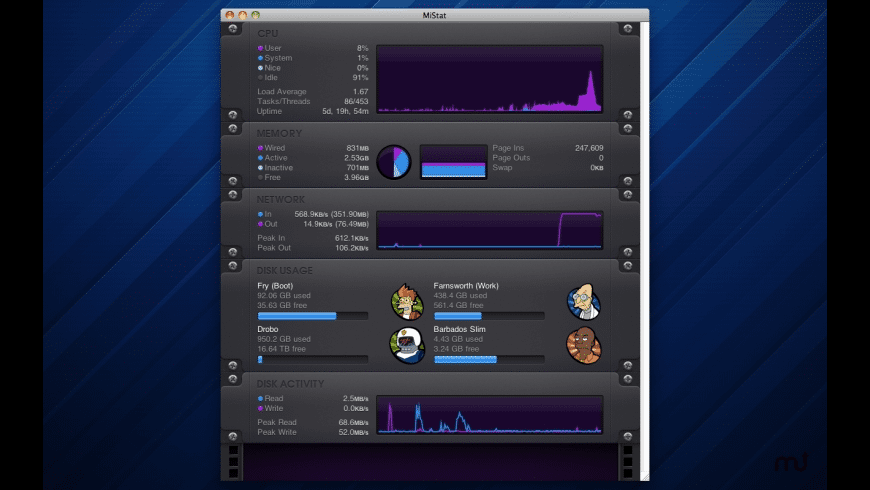This screenshot has height=490, width=870.
Task: Click the Tasks/Threads value 86/453
Action: (x=356, y=101)
